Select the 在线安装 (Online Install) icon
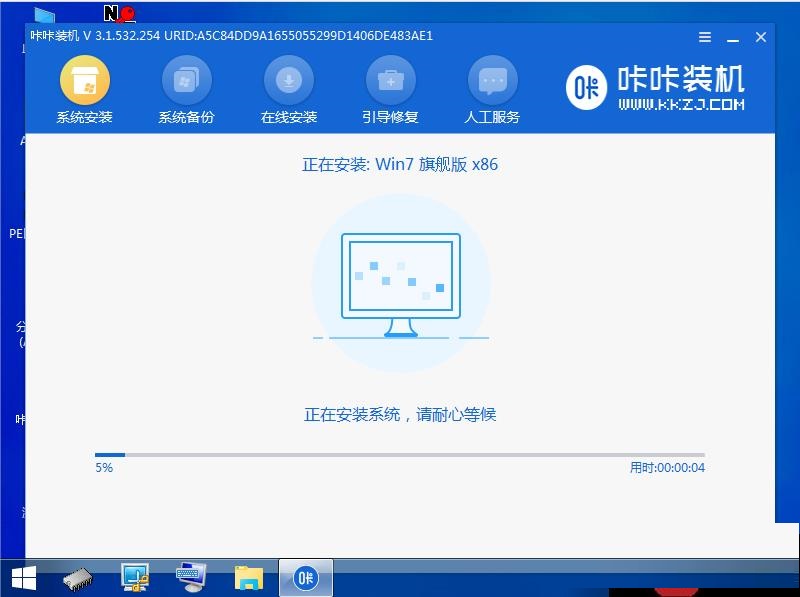Image resolution: width=800 pixels, height=597 pixels. coord(288,90)
